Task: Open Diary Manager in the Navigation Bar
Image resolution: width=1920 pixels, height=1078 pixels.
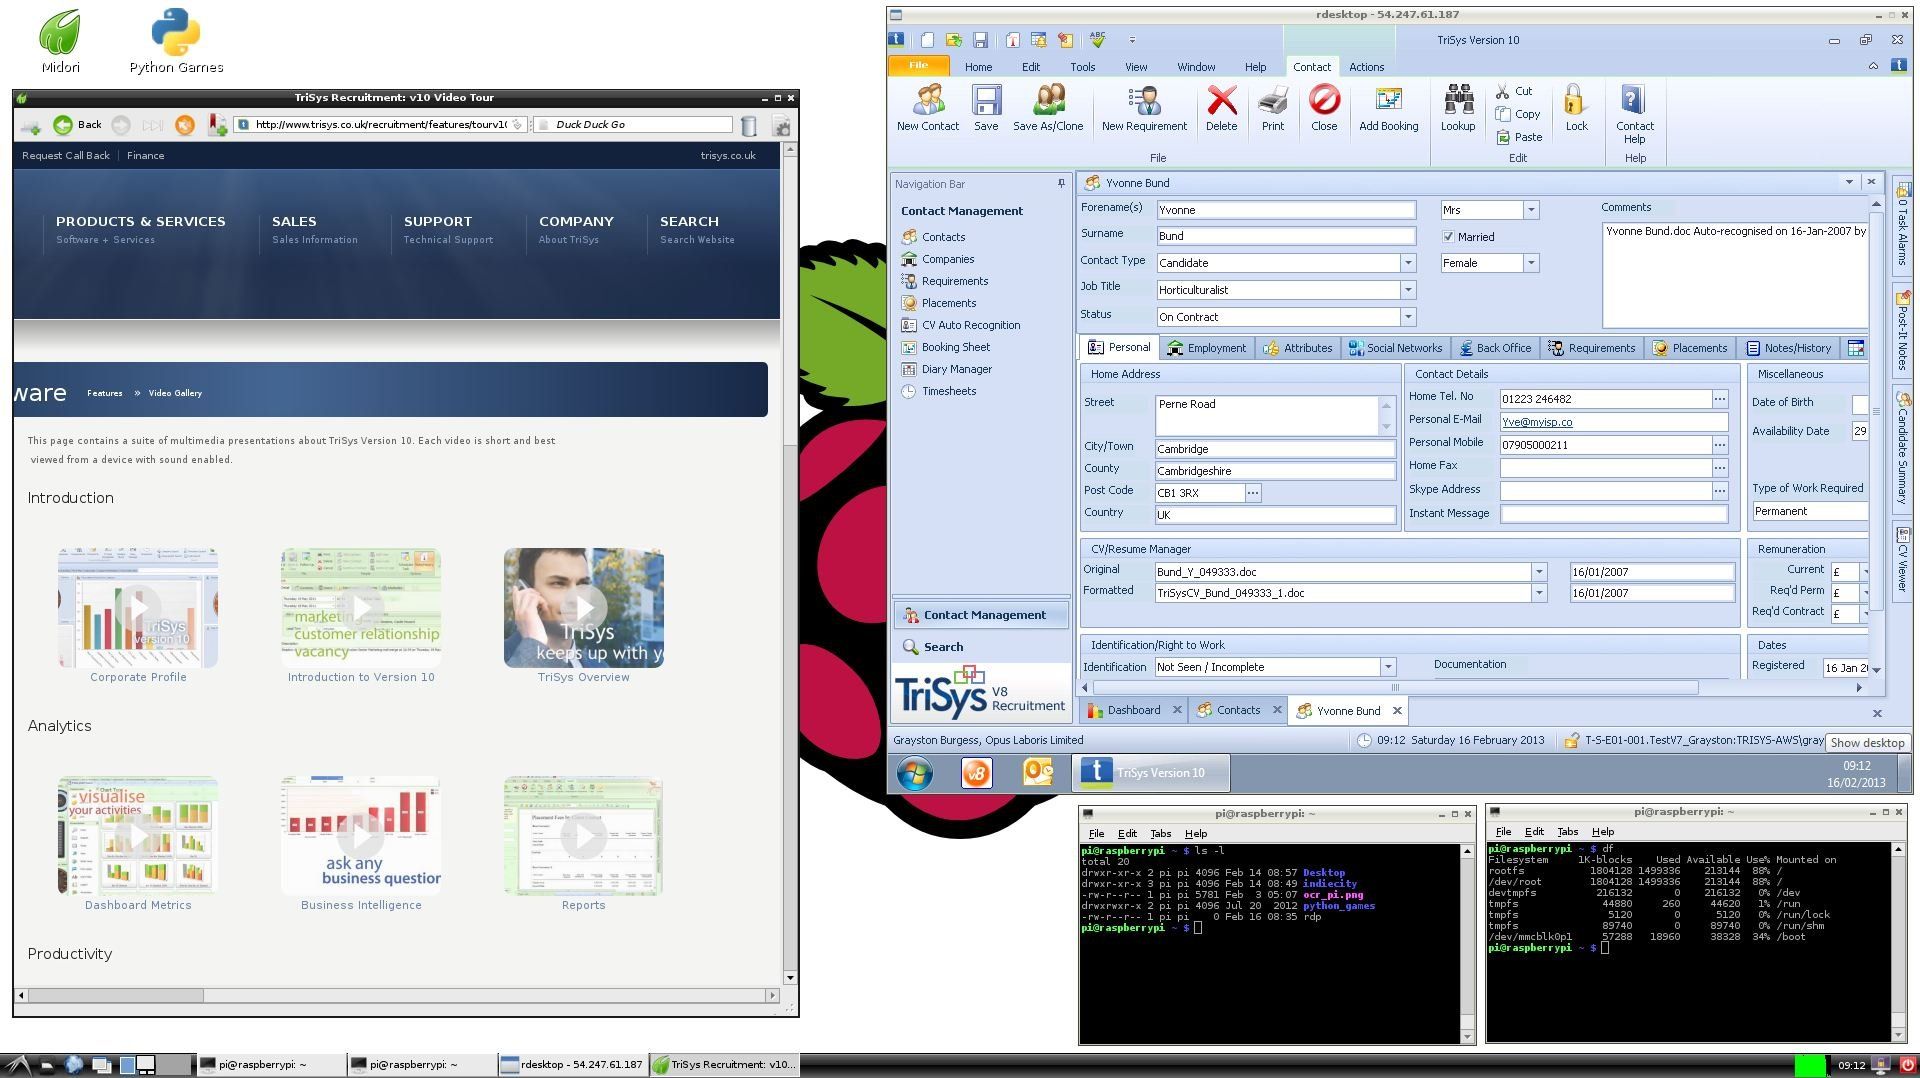Action: (x=946, y=369)
